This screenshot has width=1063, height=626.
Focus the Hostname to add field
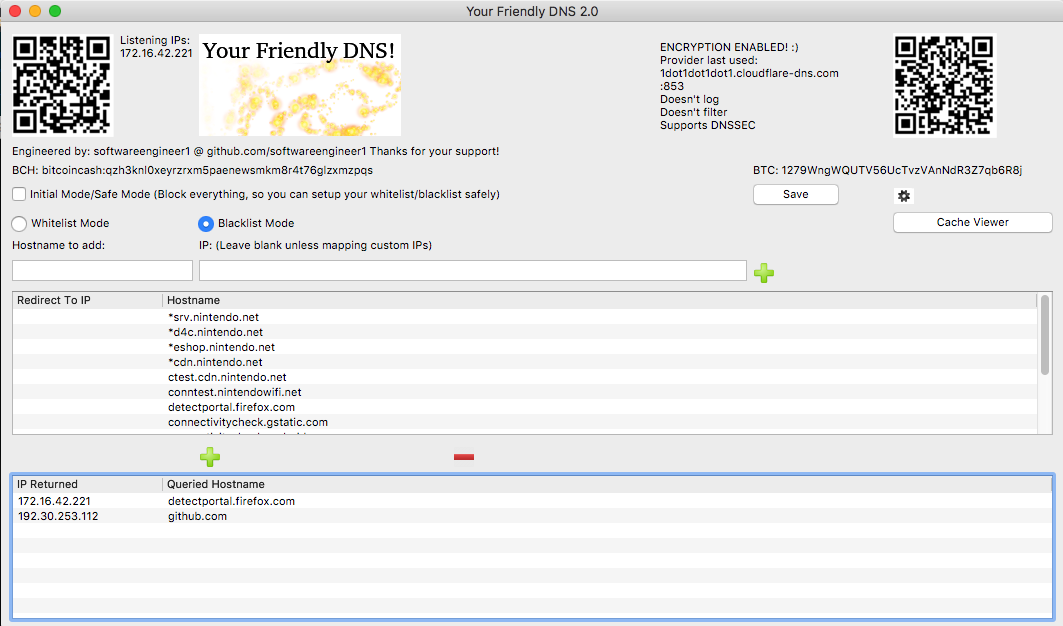coord(102,271)
